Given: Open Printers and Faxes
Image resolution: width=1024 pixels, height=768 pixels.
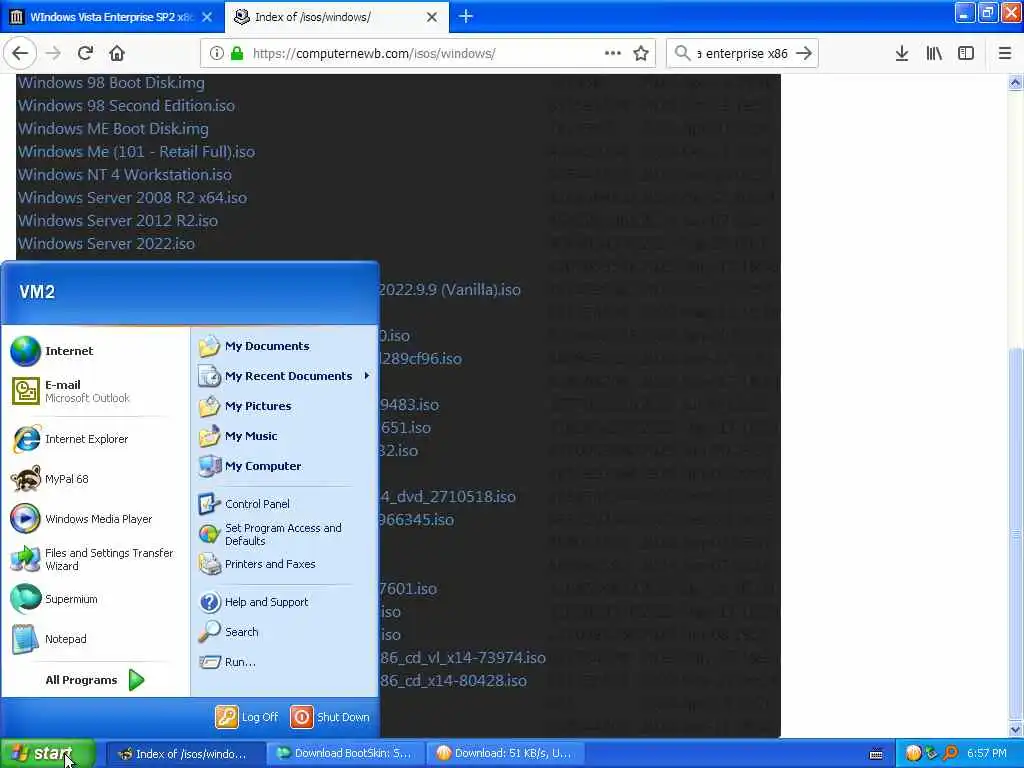Looking at the screenshot, I should point(285,564).
